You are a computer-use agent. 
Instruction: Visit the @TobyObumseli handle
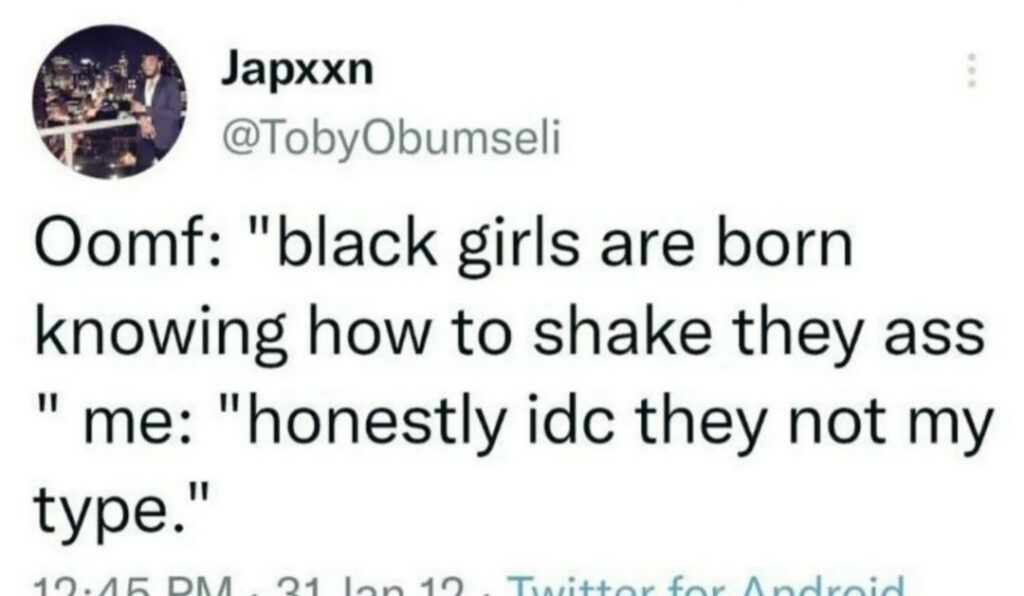[x=392, y=138]
